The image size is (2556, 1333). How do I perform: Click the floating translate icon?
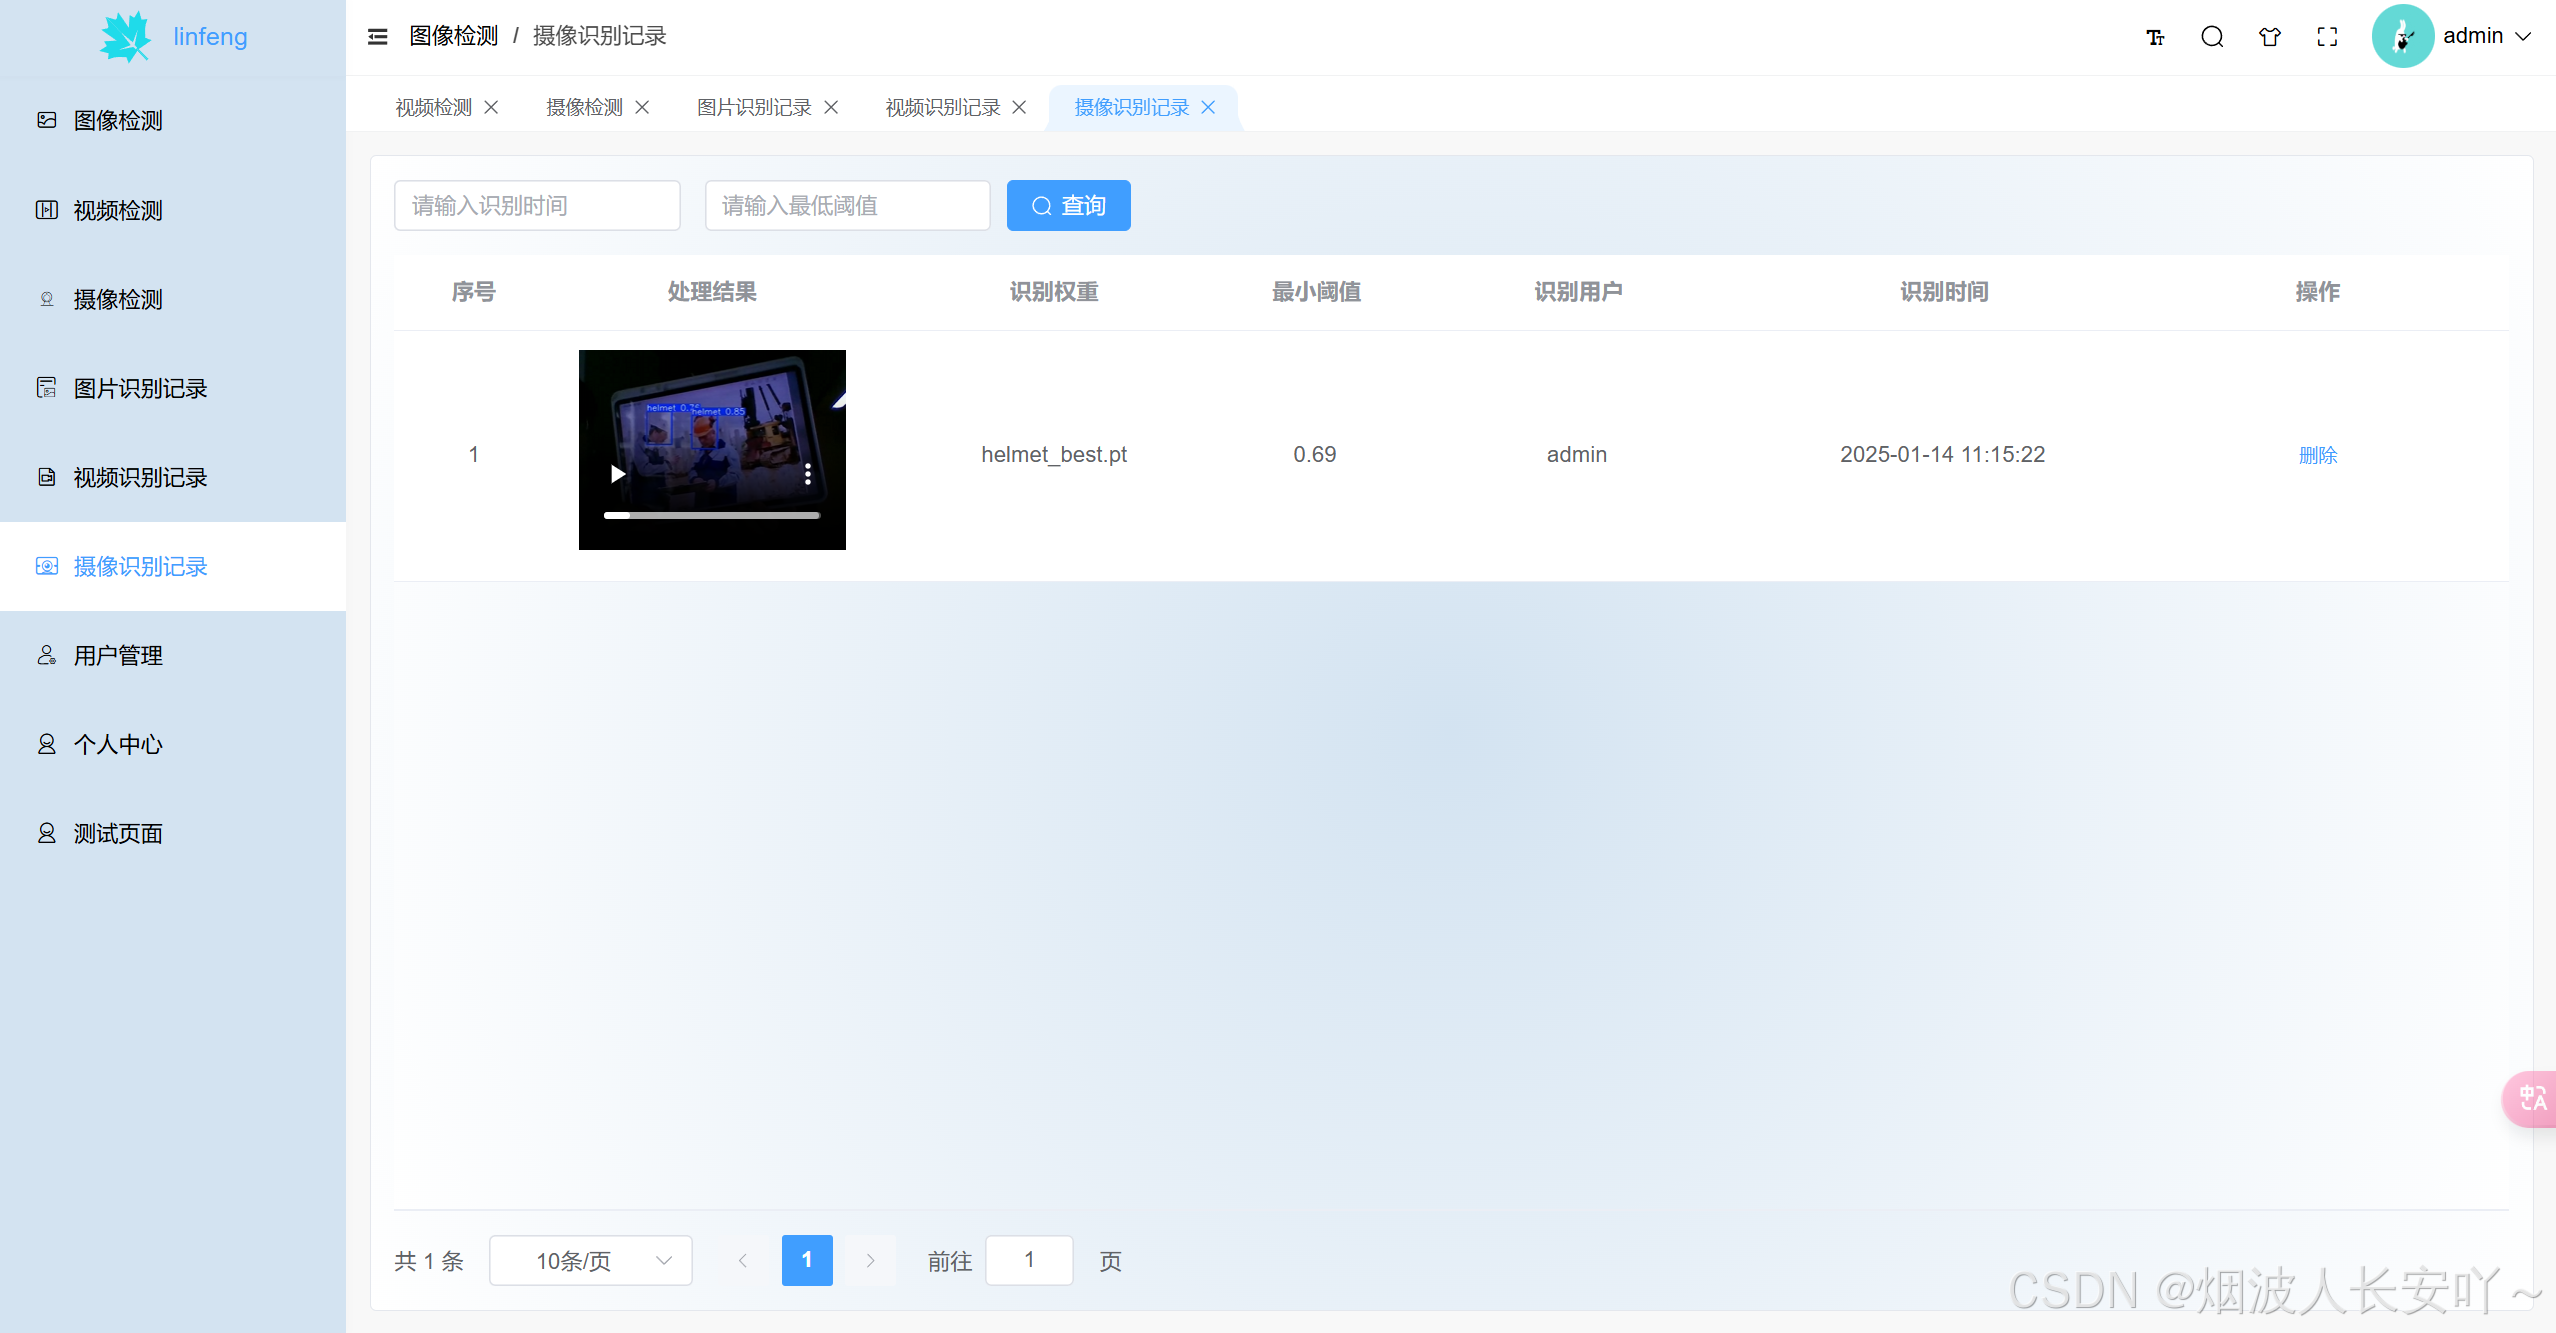(x=2531, y=1099)
